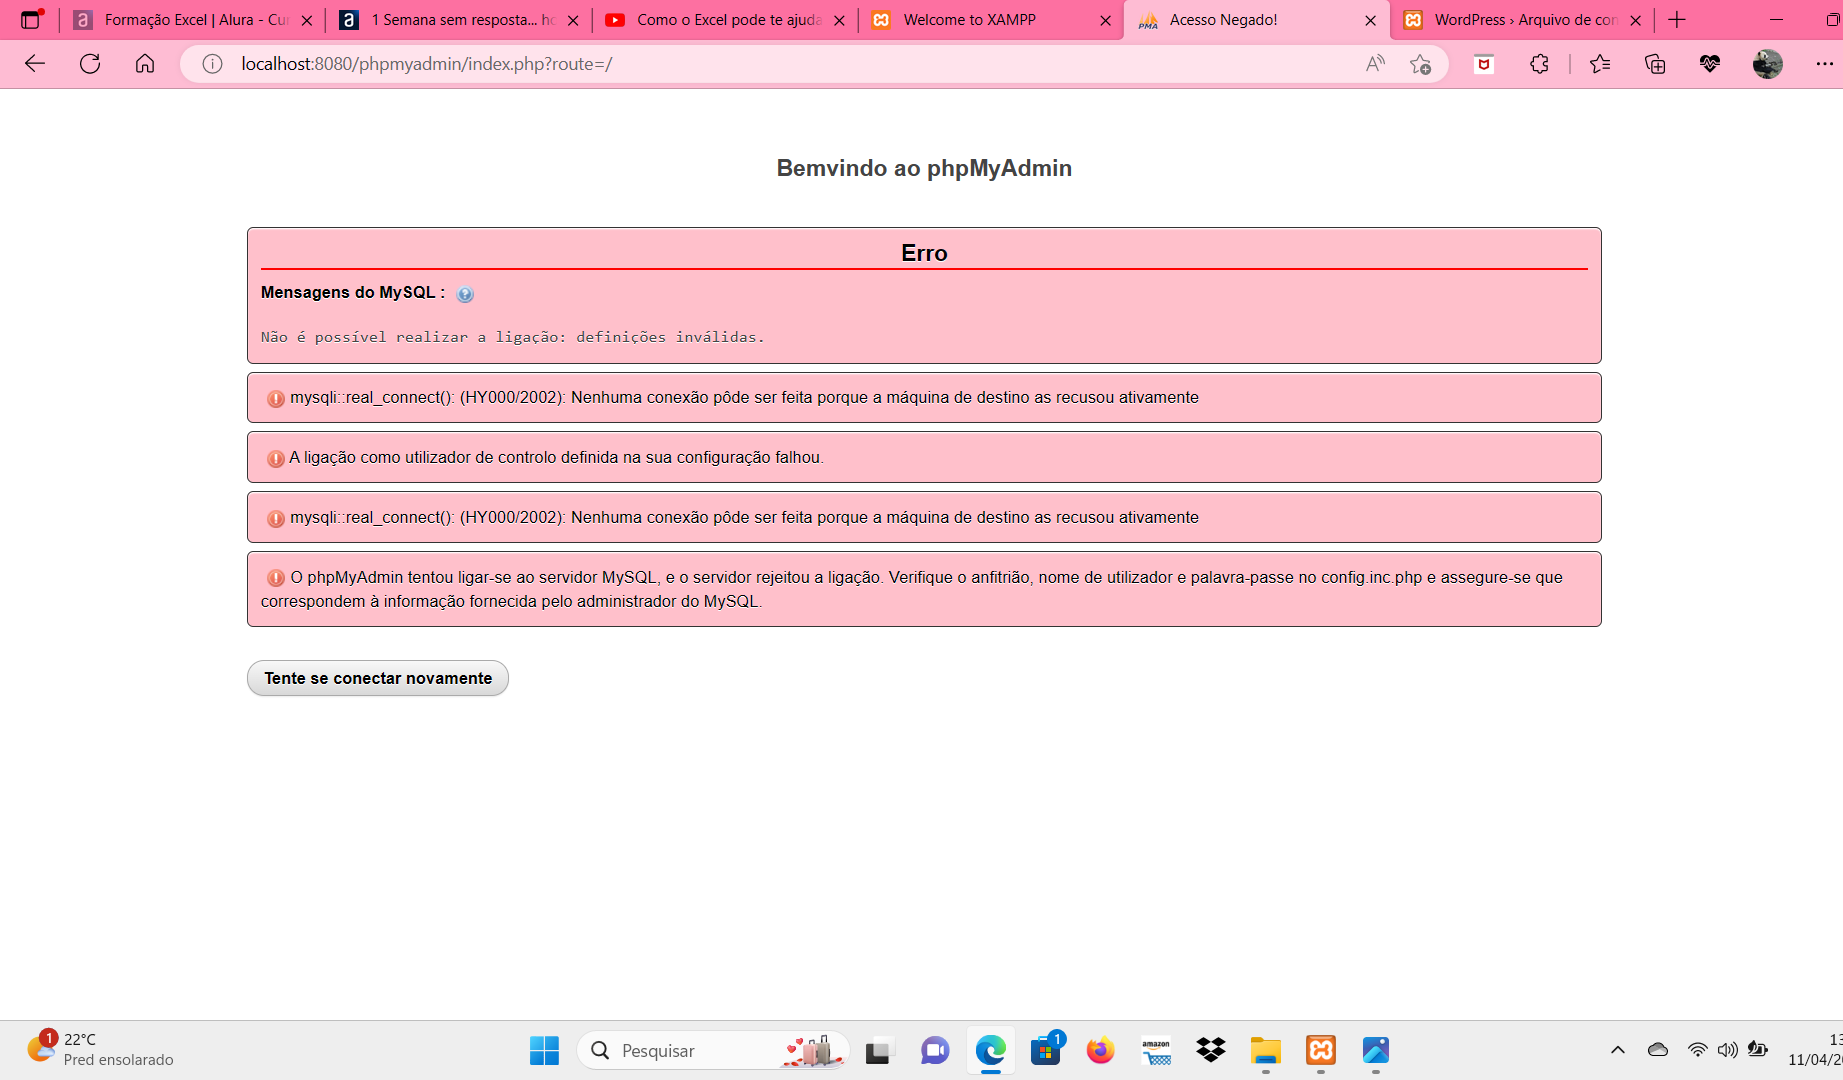Screen dimensions: 1843x1080
Task: Click the Microsoft Edge taskbar icon
Action: (991, 1050)
